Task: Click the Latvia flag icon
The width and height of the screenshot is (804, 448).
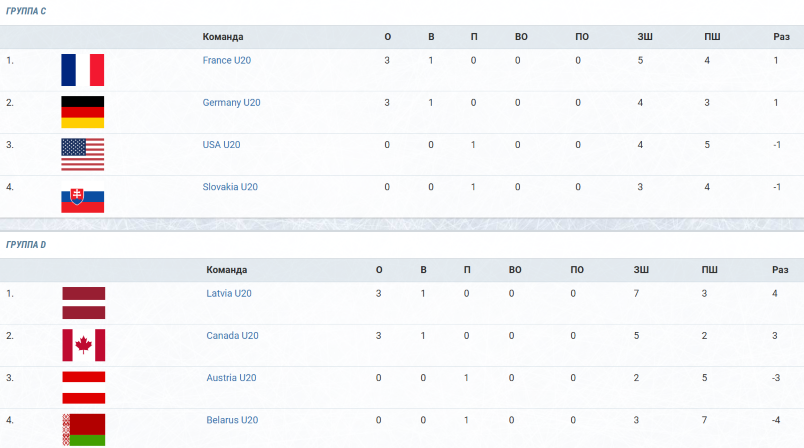Action: coord(84,303)
